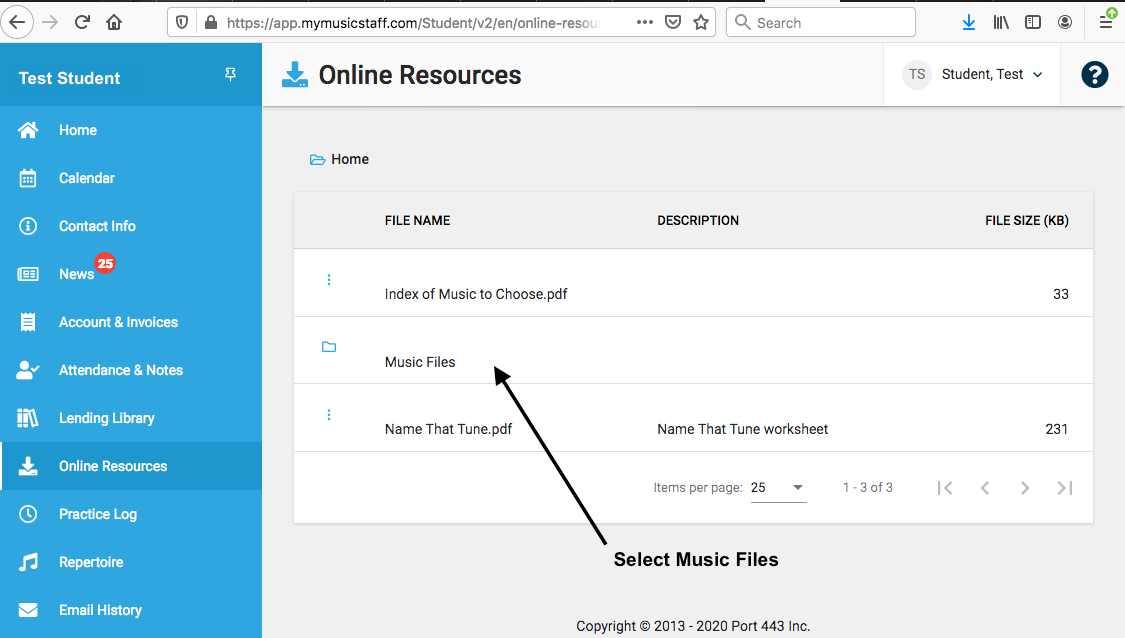Click the Test Student sidebar title

click(x=70, y=78)
